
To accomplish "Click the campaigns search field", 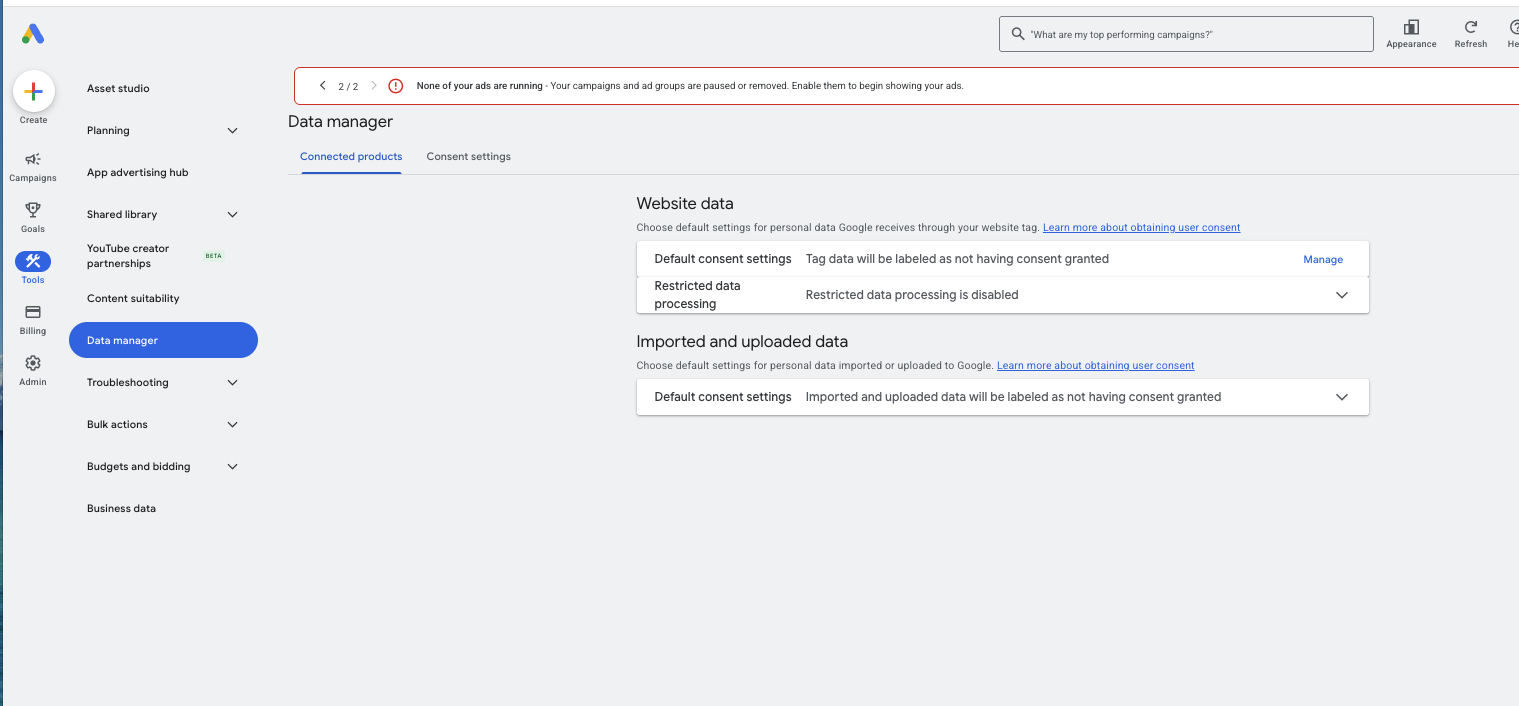I will (1186, 34).
